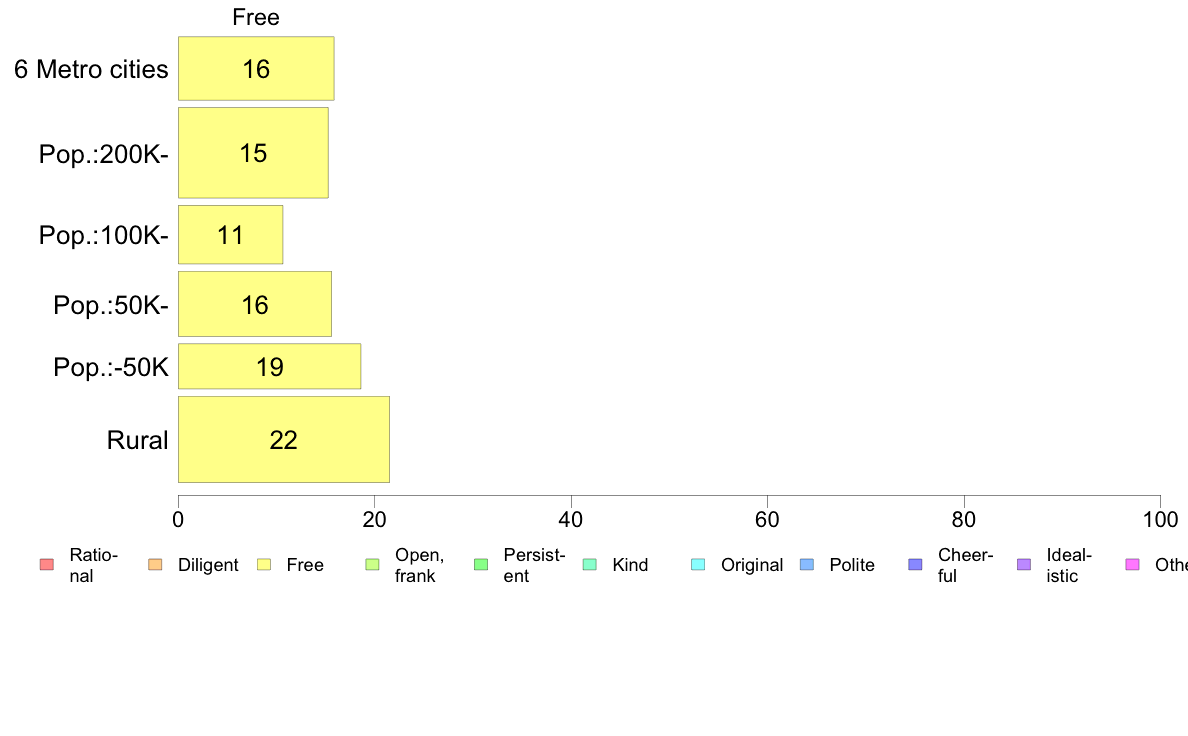Select the Open, frank legend color box
This screenshot has height=736, width=1188.
(x=372, y=565)
